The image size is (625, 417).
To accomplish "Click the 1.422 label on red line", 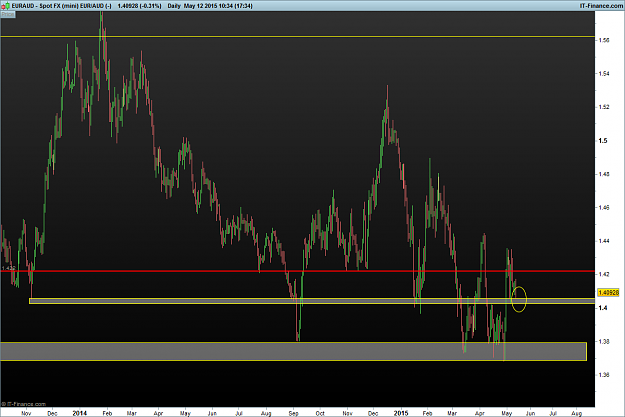I will (8, 268).
